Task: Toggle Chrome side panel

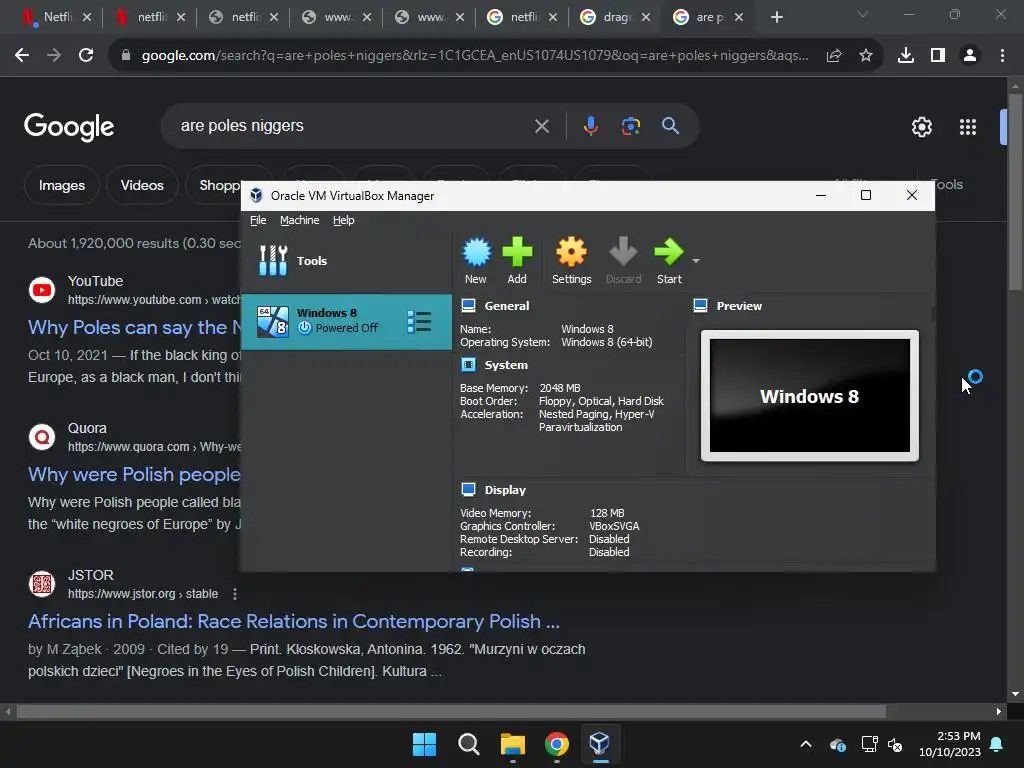Action: pos(938,56)
